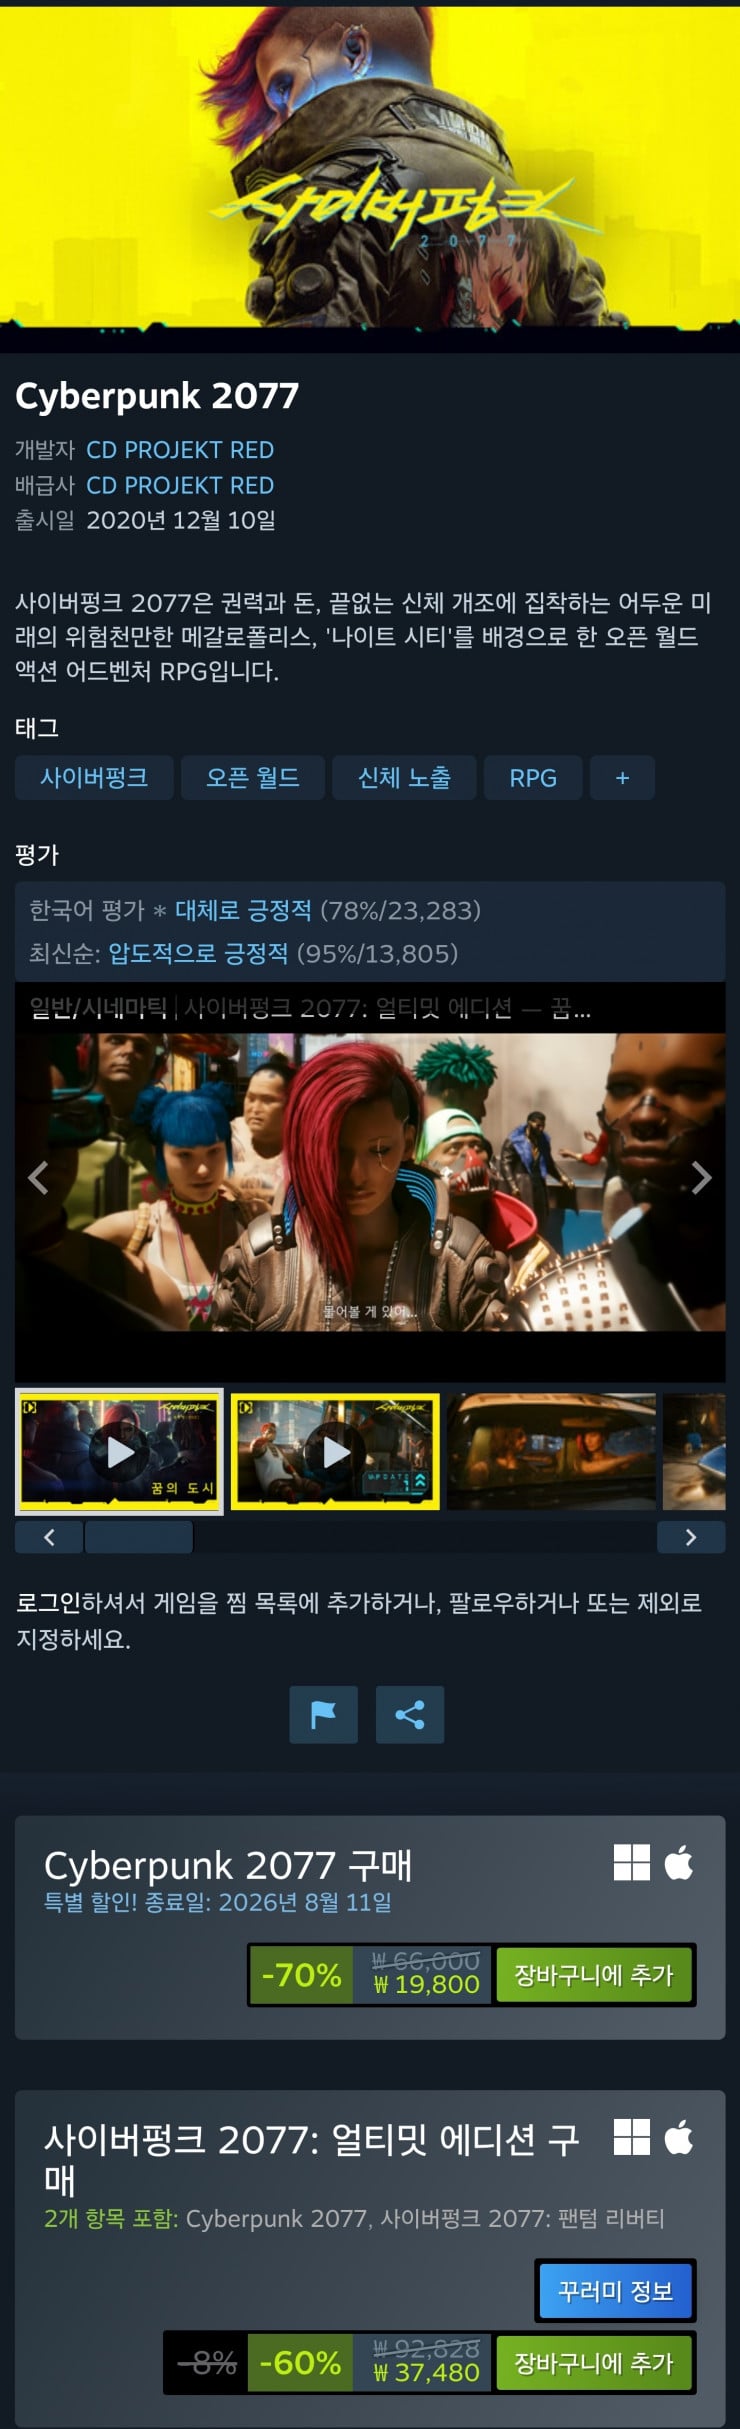
Task: Select the 신체 노출 tag
Action: pos(404,778)
